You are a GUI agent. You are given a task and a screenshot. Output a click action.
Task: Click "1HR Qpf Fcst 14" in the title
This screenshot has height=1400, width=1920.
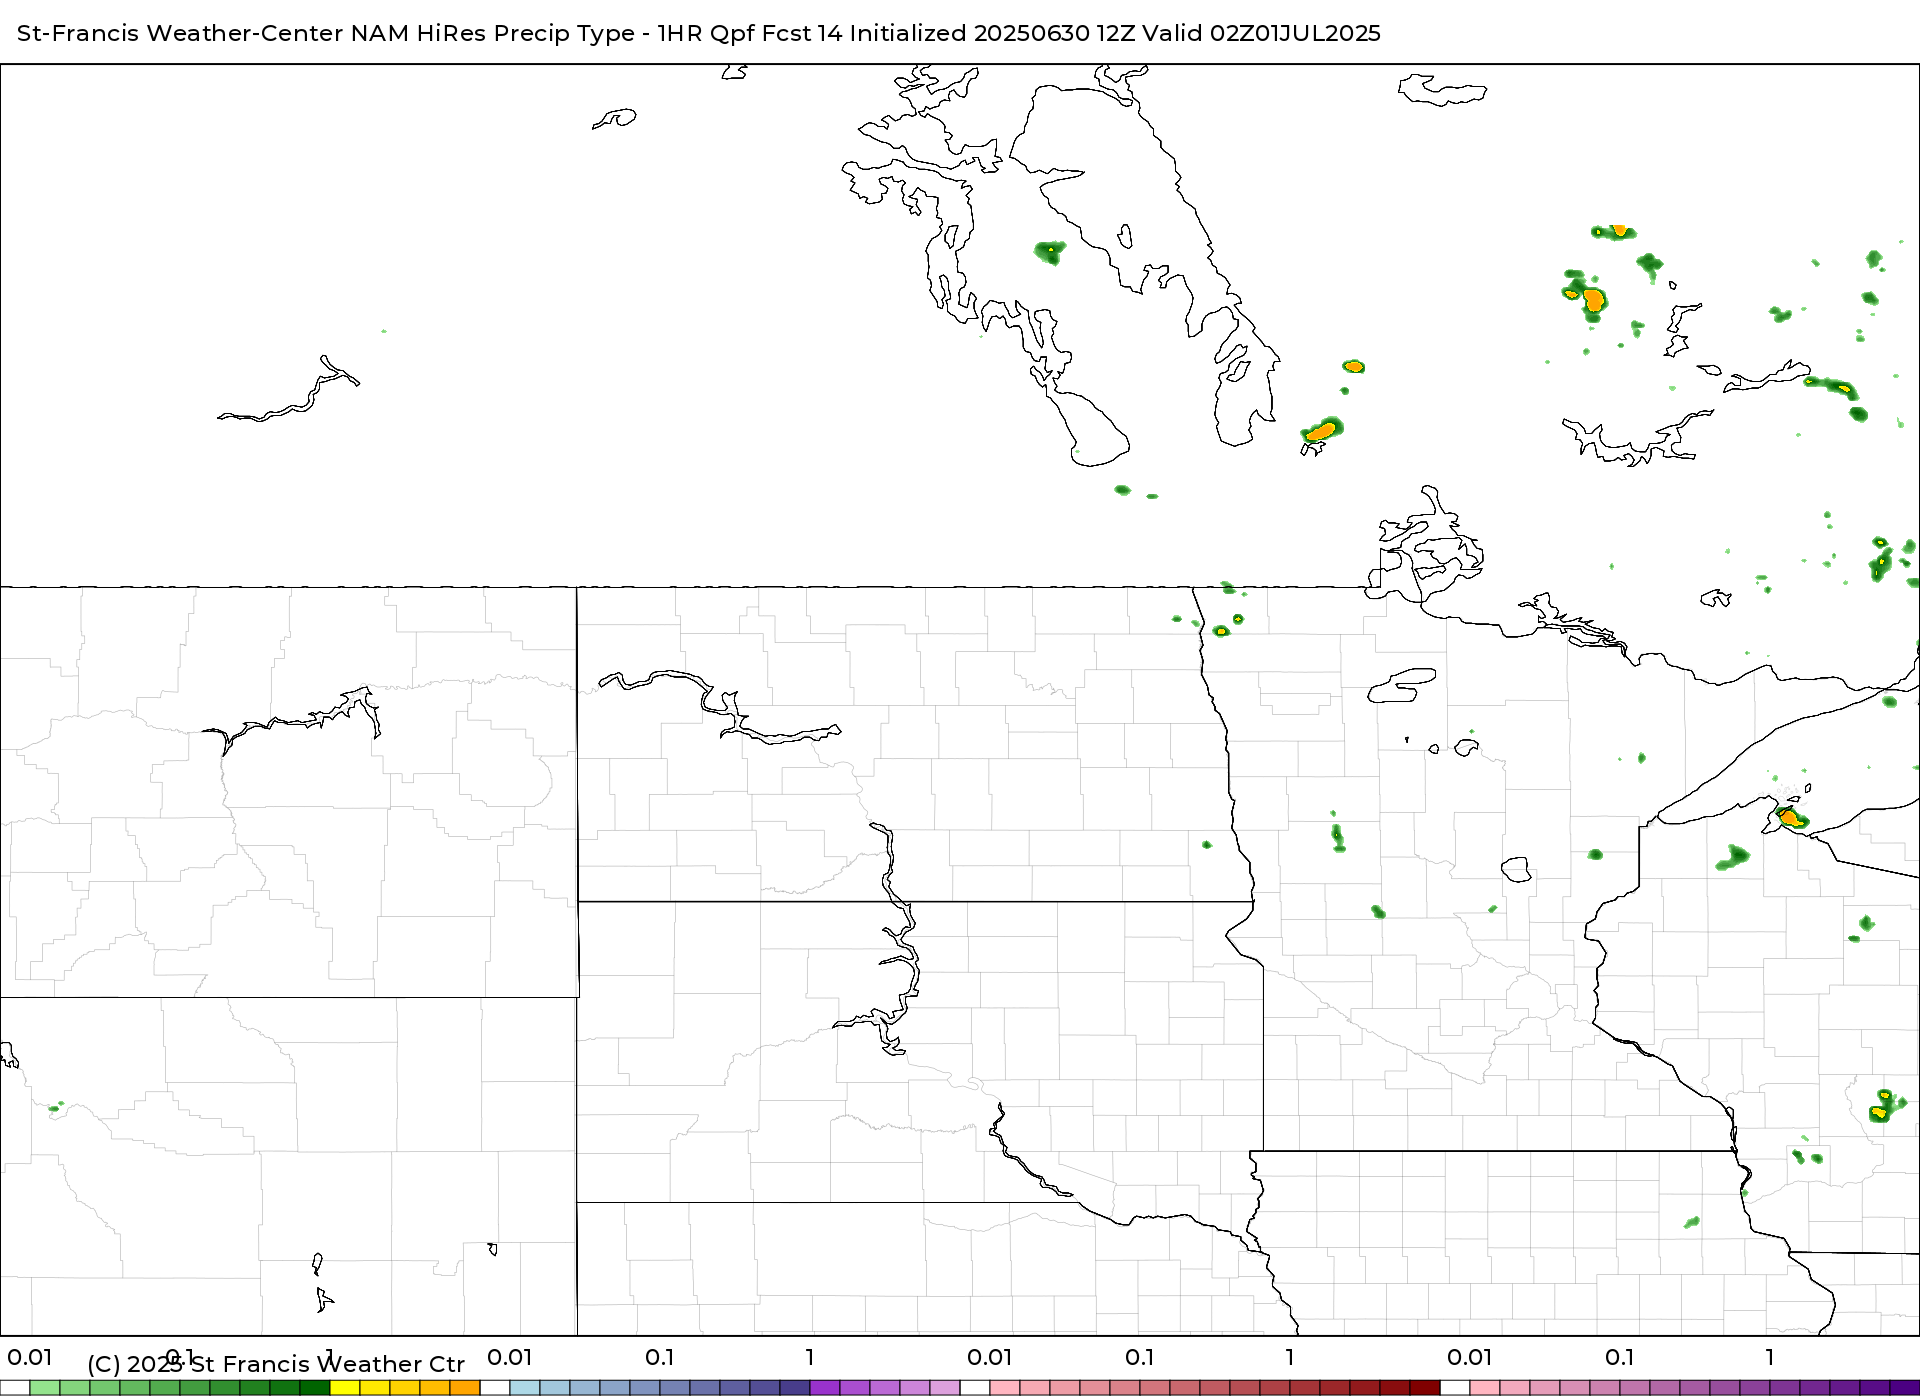point(749,33)
